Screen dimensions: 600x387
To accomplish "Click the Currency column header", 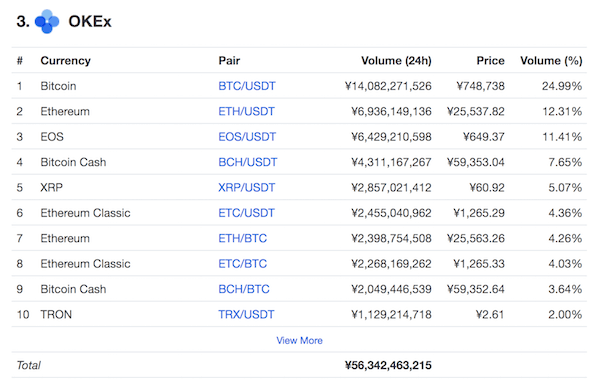I will coord(66,61).
